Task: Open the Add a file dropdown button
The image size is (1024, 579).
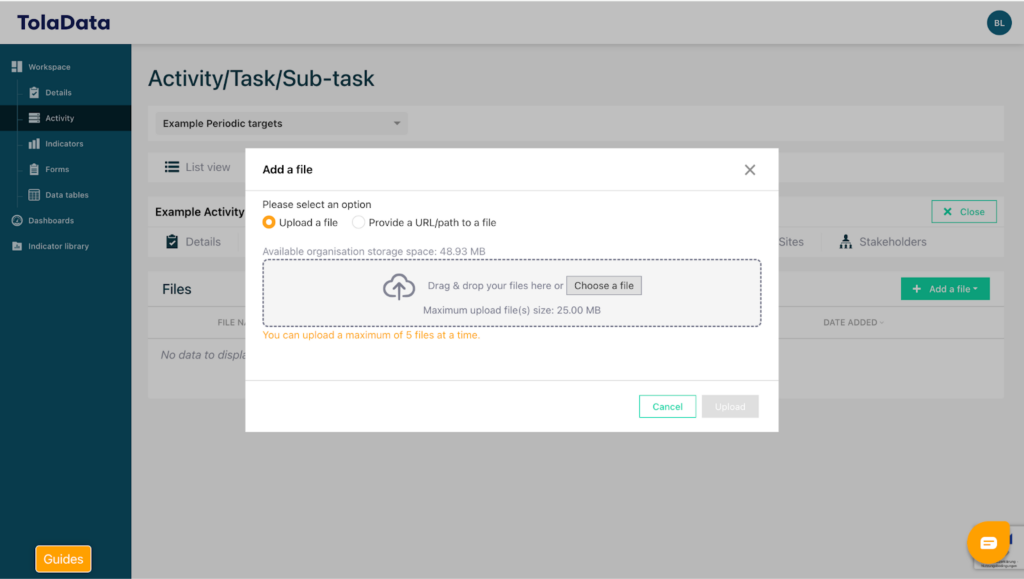Action: click(945, 289)
